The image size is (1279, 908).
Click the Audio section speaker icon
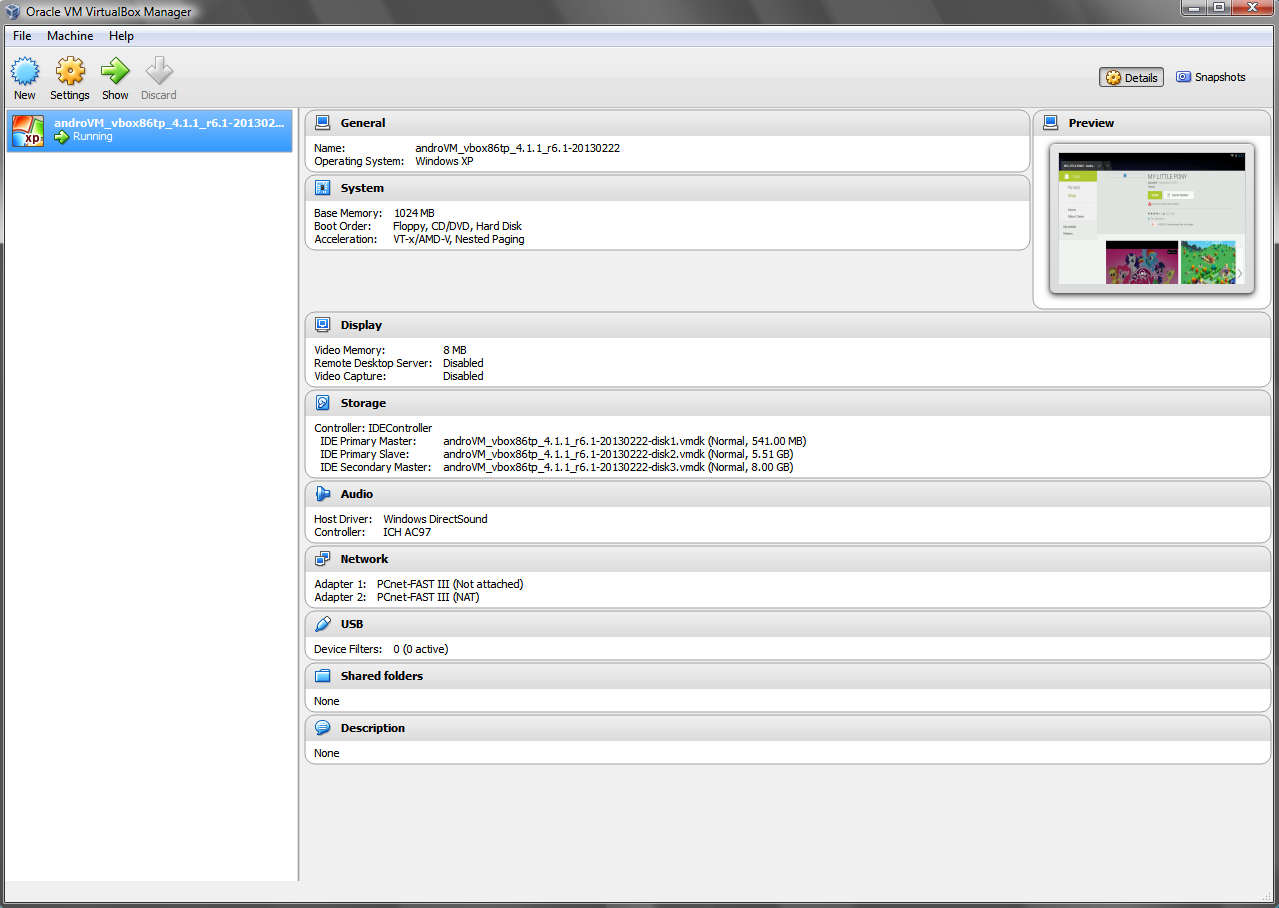(322, 494)
